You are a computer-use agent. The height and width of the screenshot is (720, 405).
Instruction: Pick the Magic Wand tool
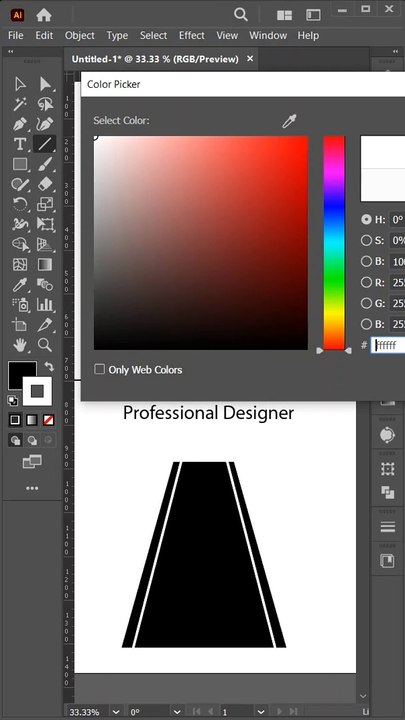20,104
